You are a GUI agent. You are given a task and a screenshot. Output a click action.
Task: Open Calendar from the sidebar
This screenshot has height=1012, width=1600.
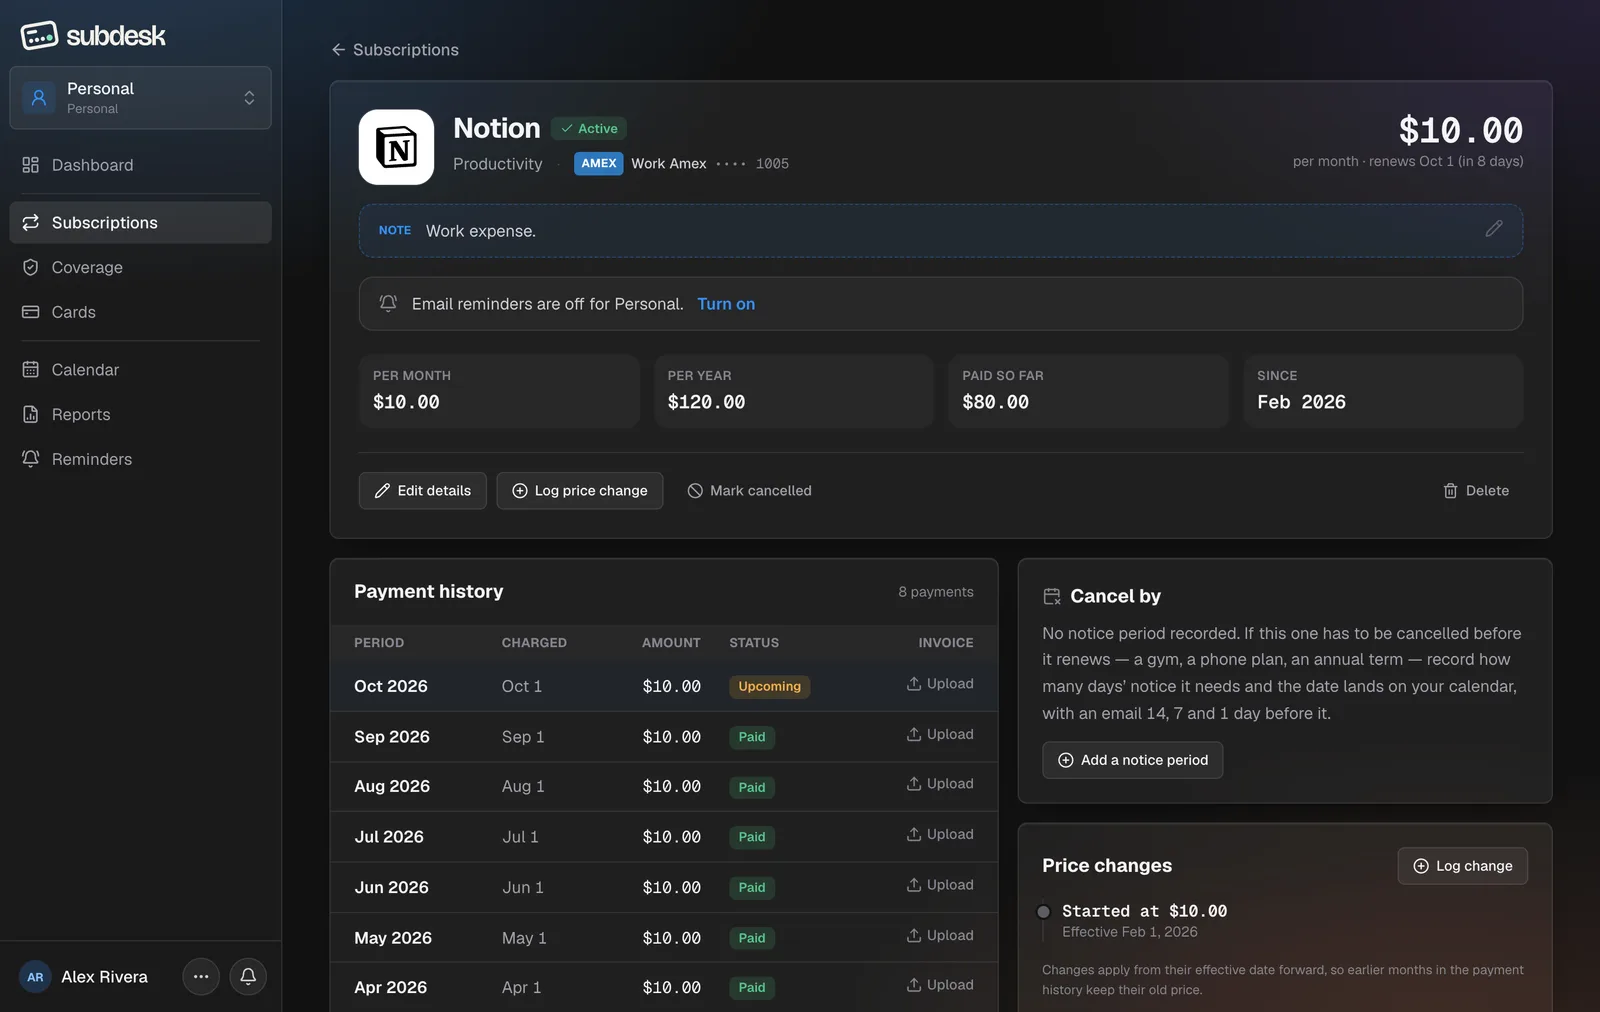click(140, 369)
